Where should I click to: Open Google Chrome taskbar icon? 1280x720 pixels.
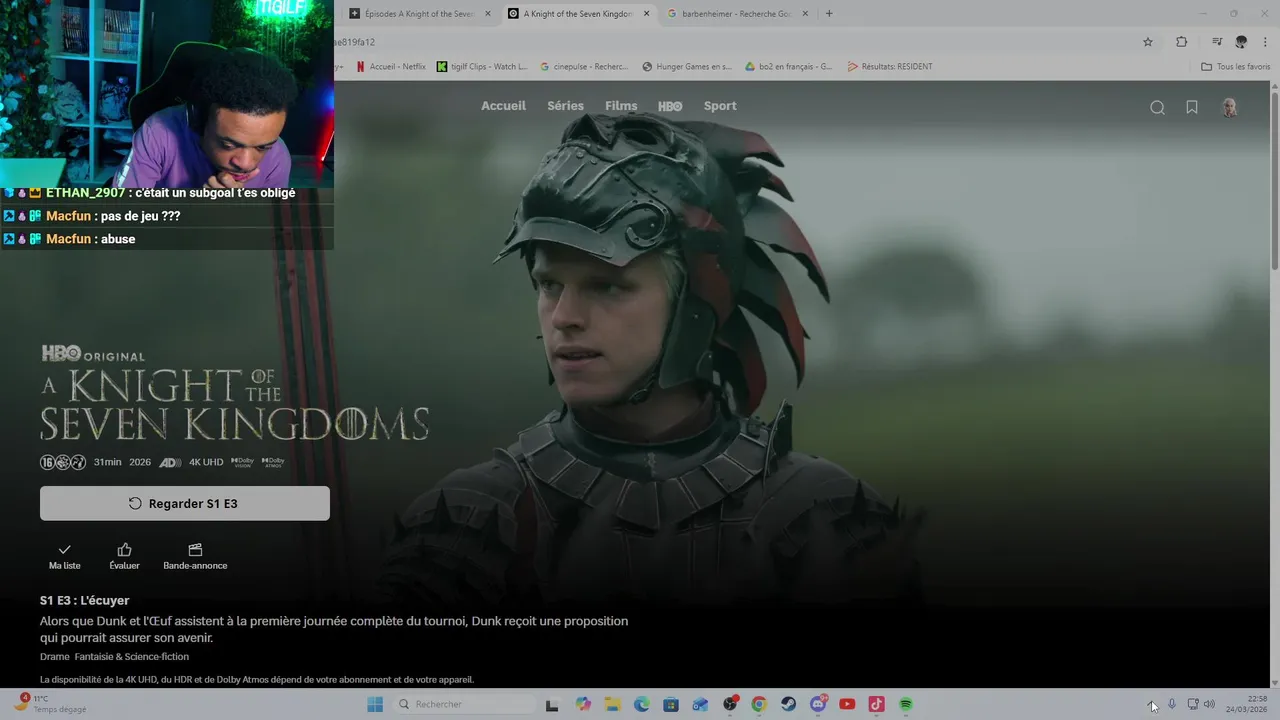click(x=759, y=704)
